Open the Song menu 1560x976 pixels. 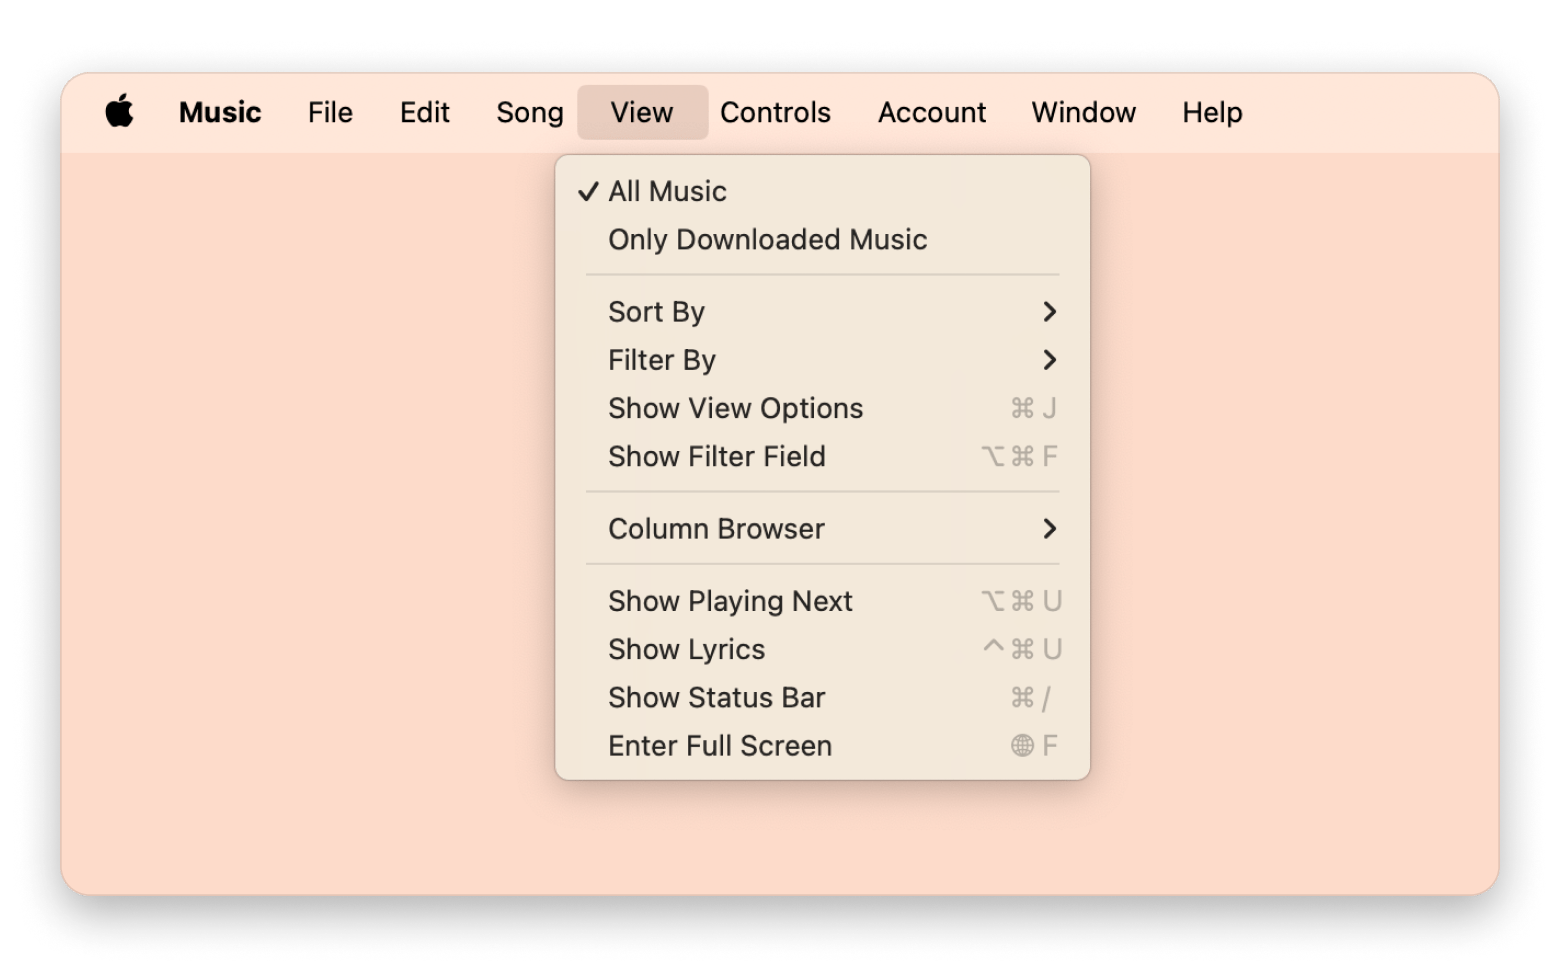pos(530,112)
